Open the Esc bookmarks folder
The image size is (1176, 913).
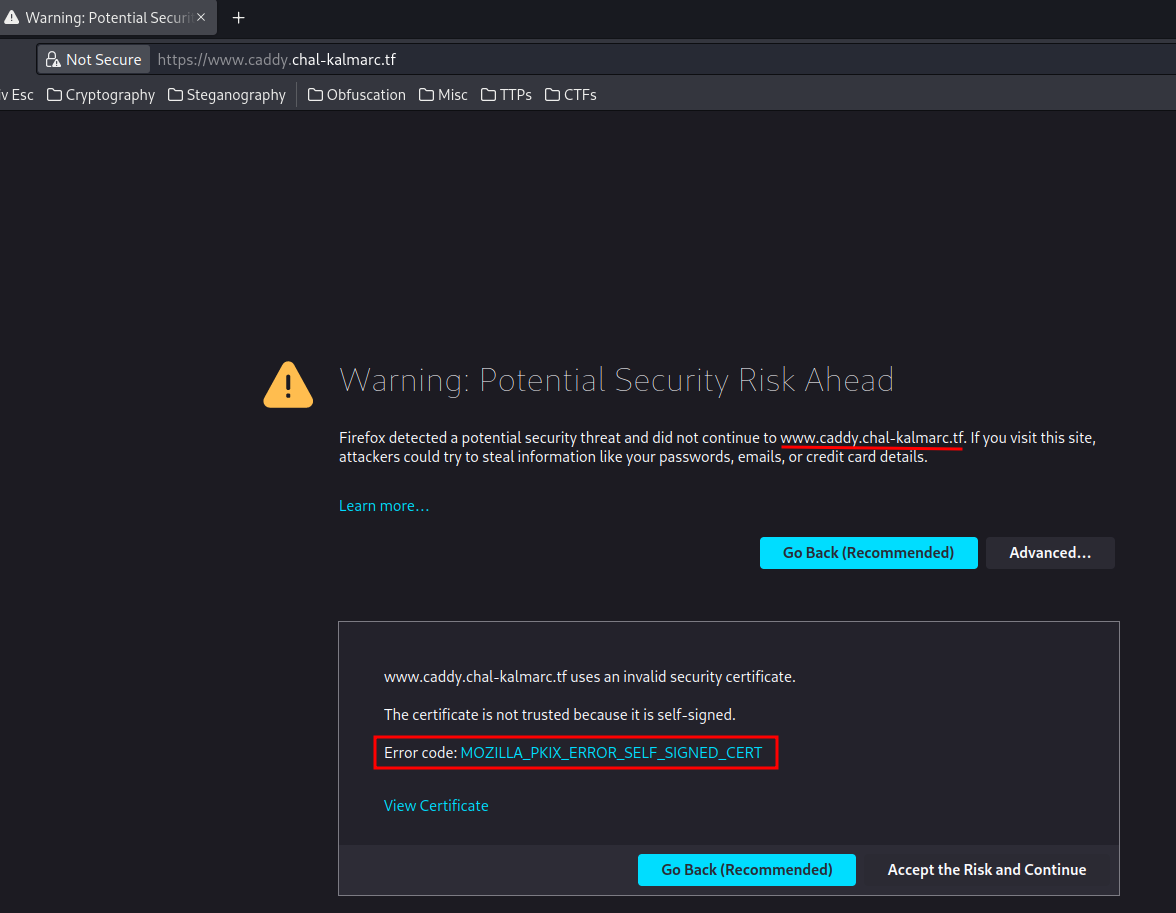[x=17, y=95]
